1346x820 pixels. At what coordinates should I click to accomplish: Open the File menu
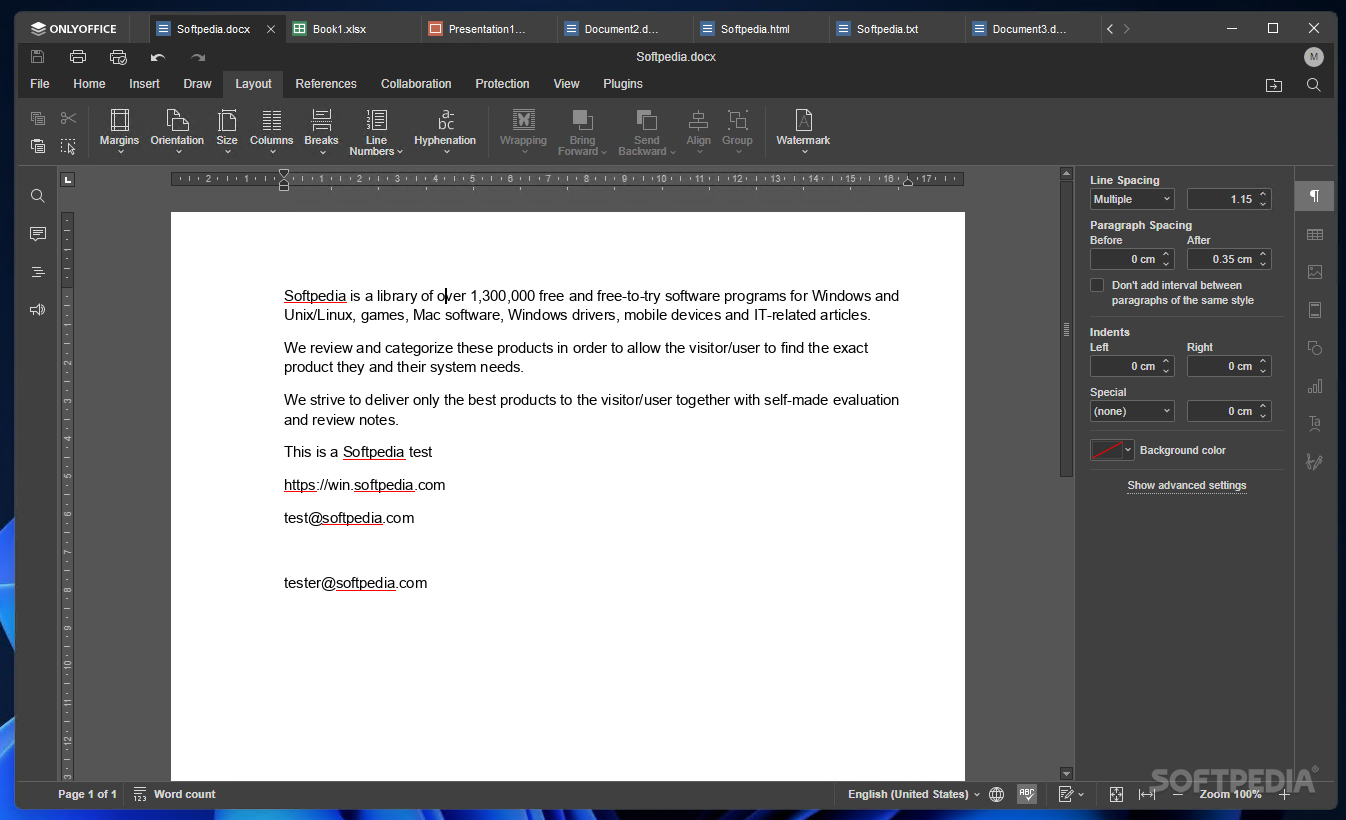click(40, 84)
